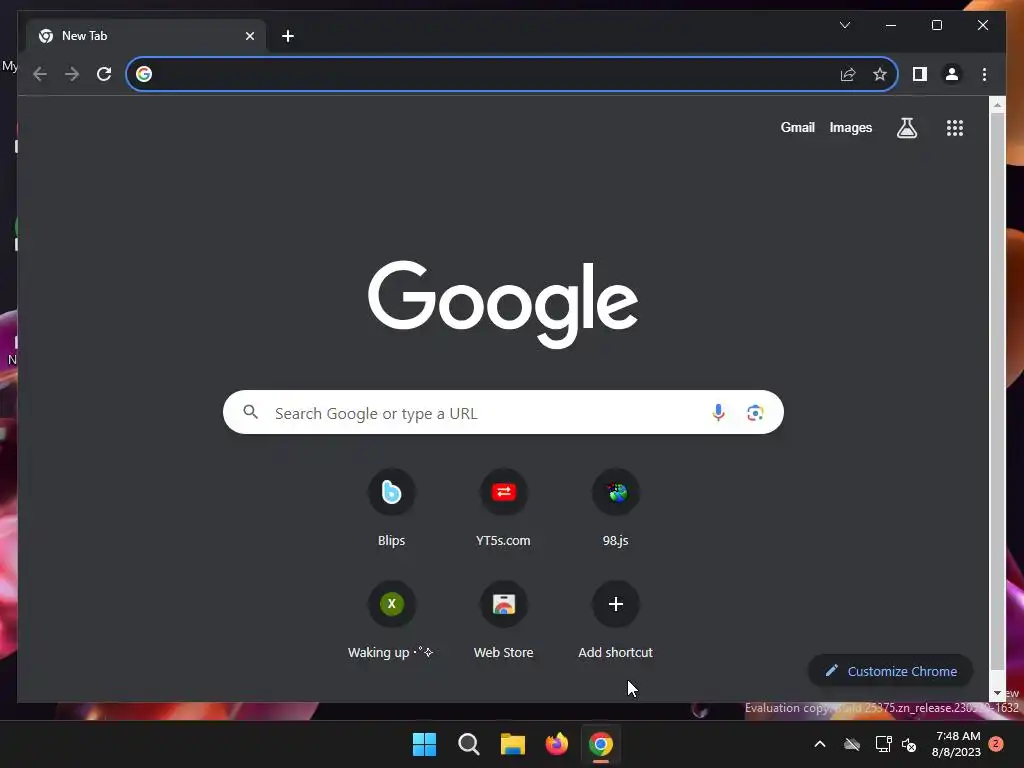1024x768 pixels.
Task: Bookmark this tab with the star icon
Action: click(x=880, y=74)
